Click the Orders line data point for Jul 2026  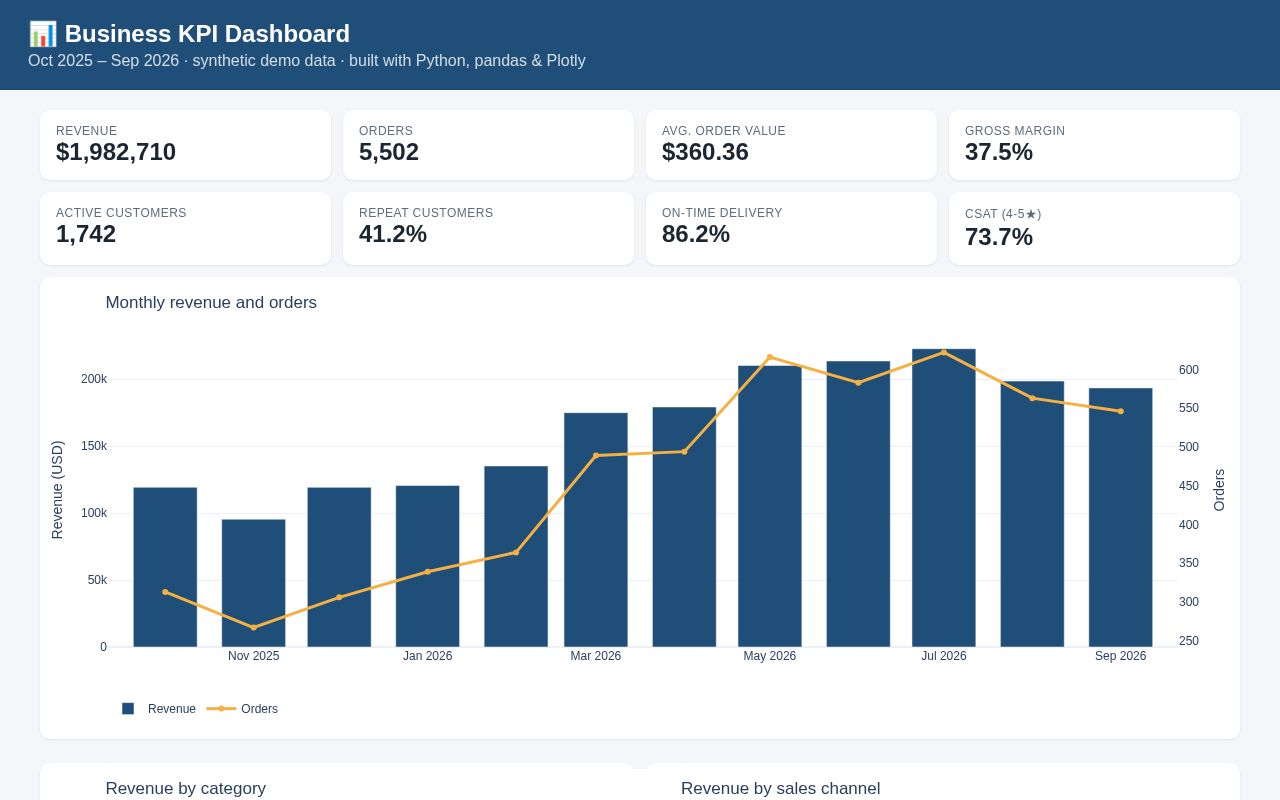944,352
